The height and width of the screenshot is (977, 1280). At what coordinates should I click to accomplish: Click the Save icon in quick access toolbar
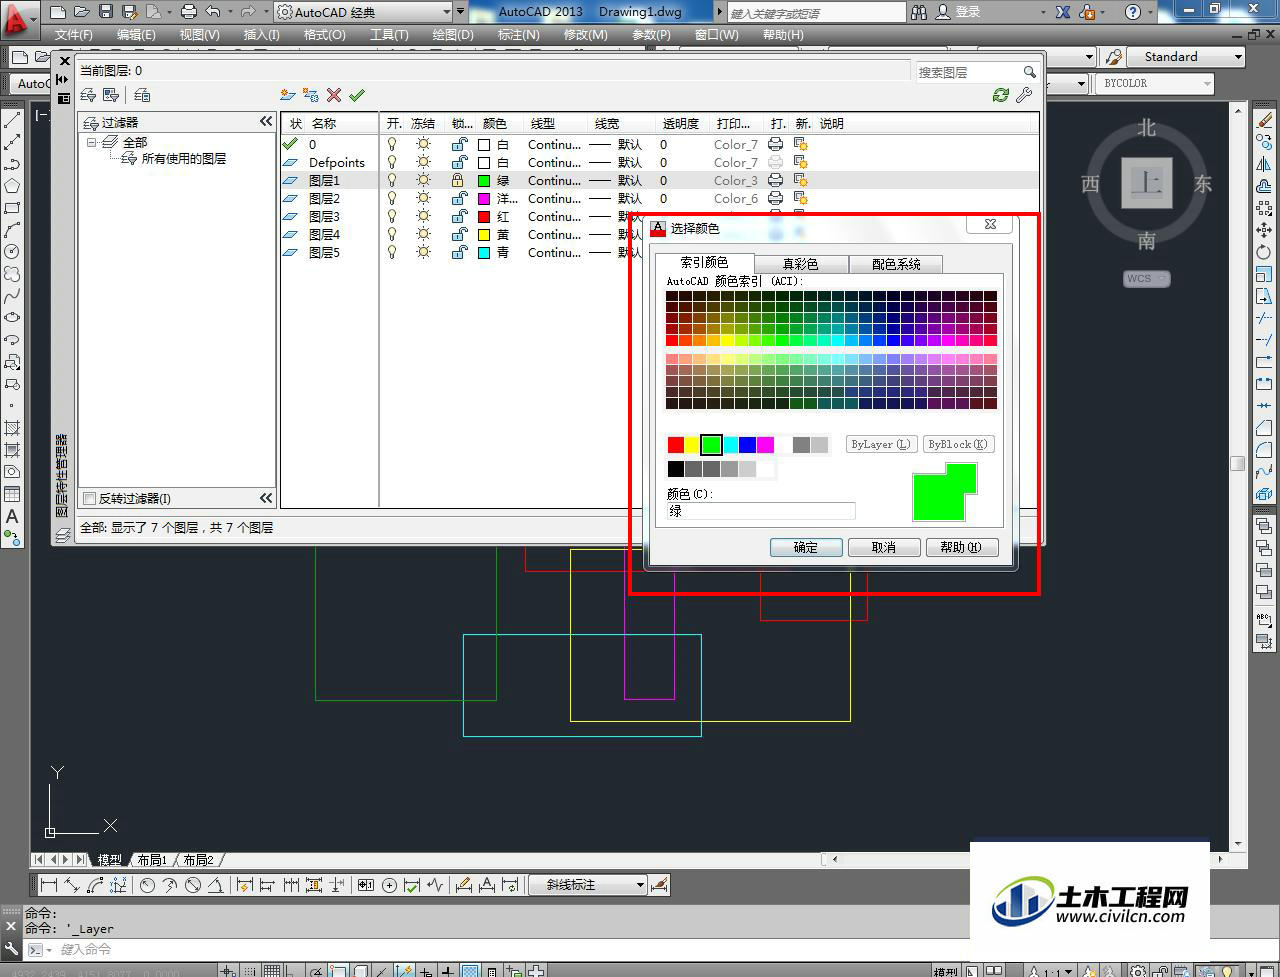(104, 12)
